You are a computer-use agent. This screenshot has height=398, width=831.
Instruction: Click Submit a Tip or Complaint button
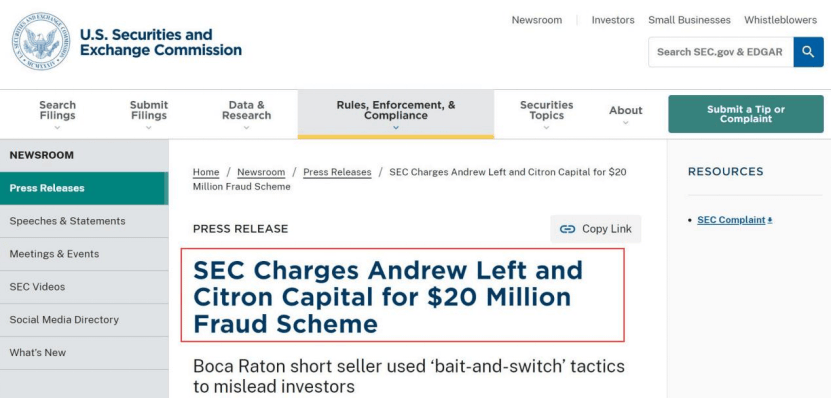(746, 114)
